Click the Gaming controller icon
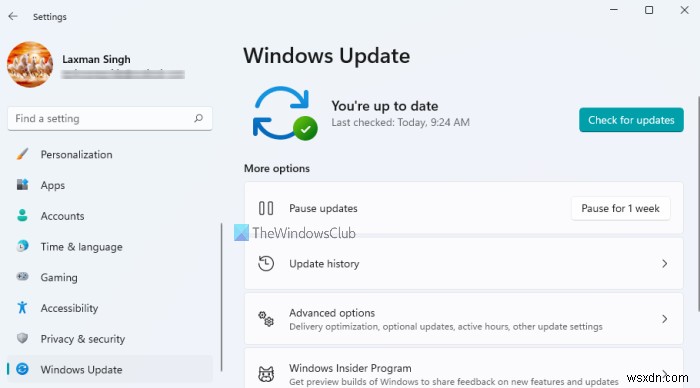Viewport: 700px width, 388px height. point(22,277)
